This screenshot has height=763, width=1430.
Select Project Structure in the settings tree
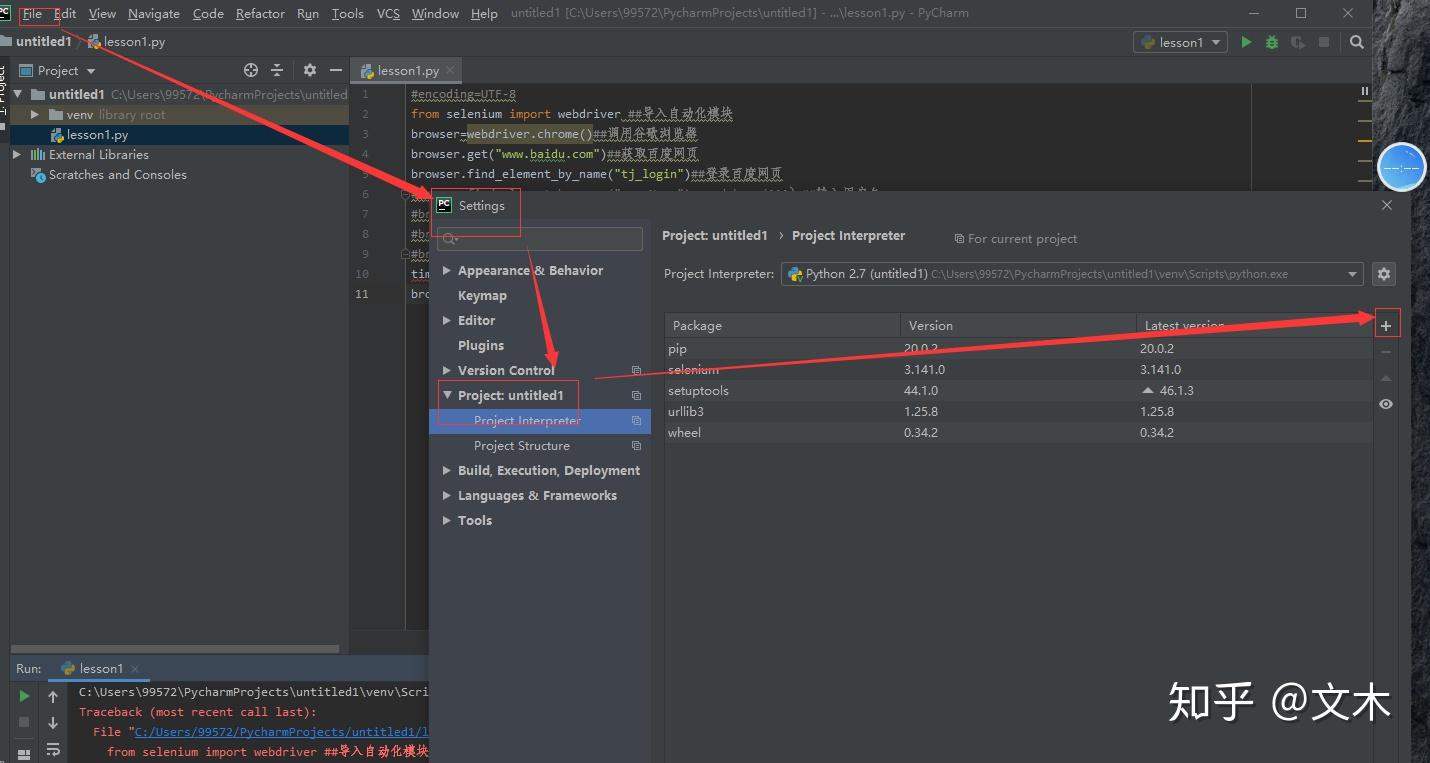pyautogui.click(x=521, y=446)
